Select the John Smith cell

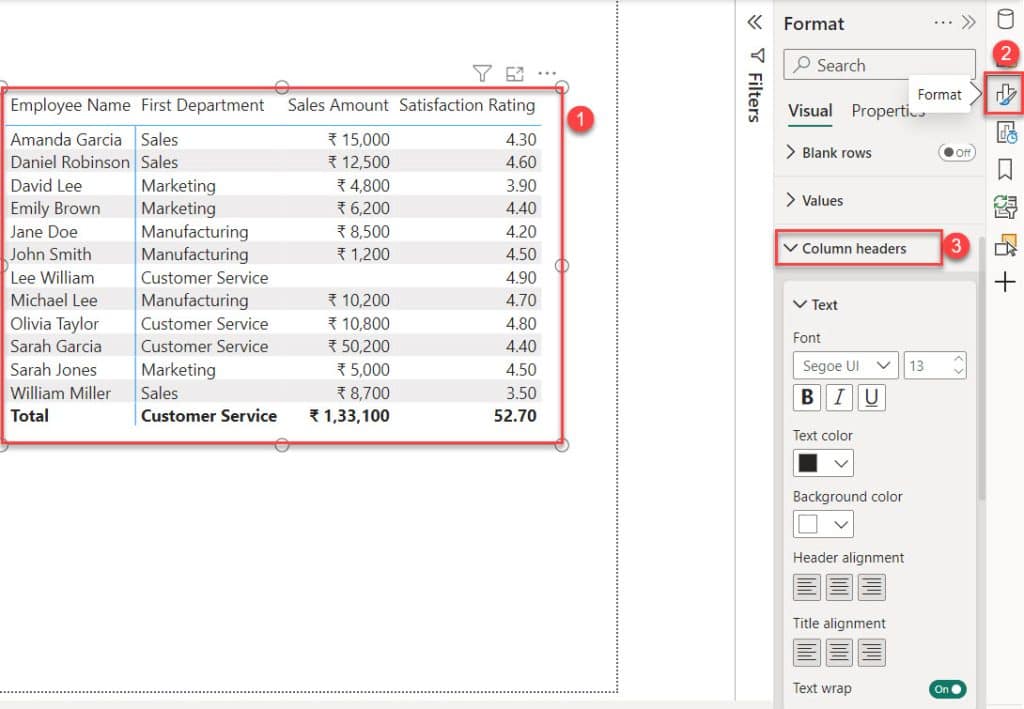(50, 254)
